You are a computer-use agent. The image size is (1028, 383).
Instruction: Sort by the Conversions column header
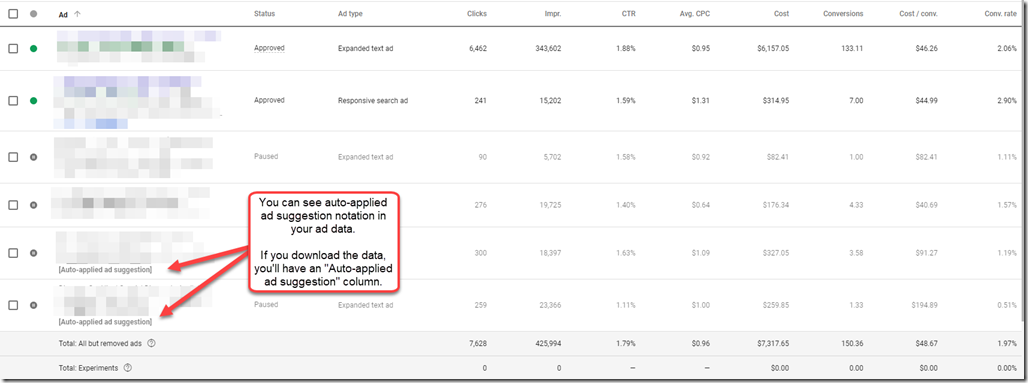(843, 14)
